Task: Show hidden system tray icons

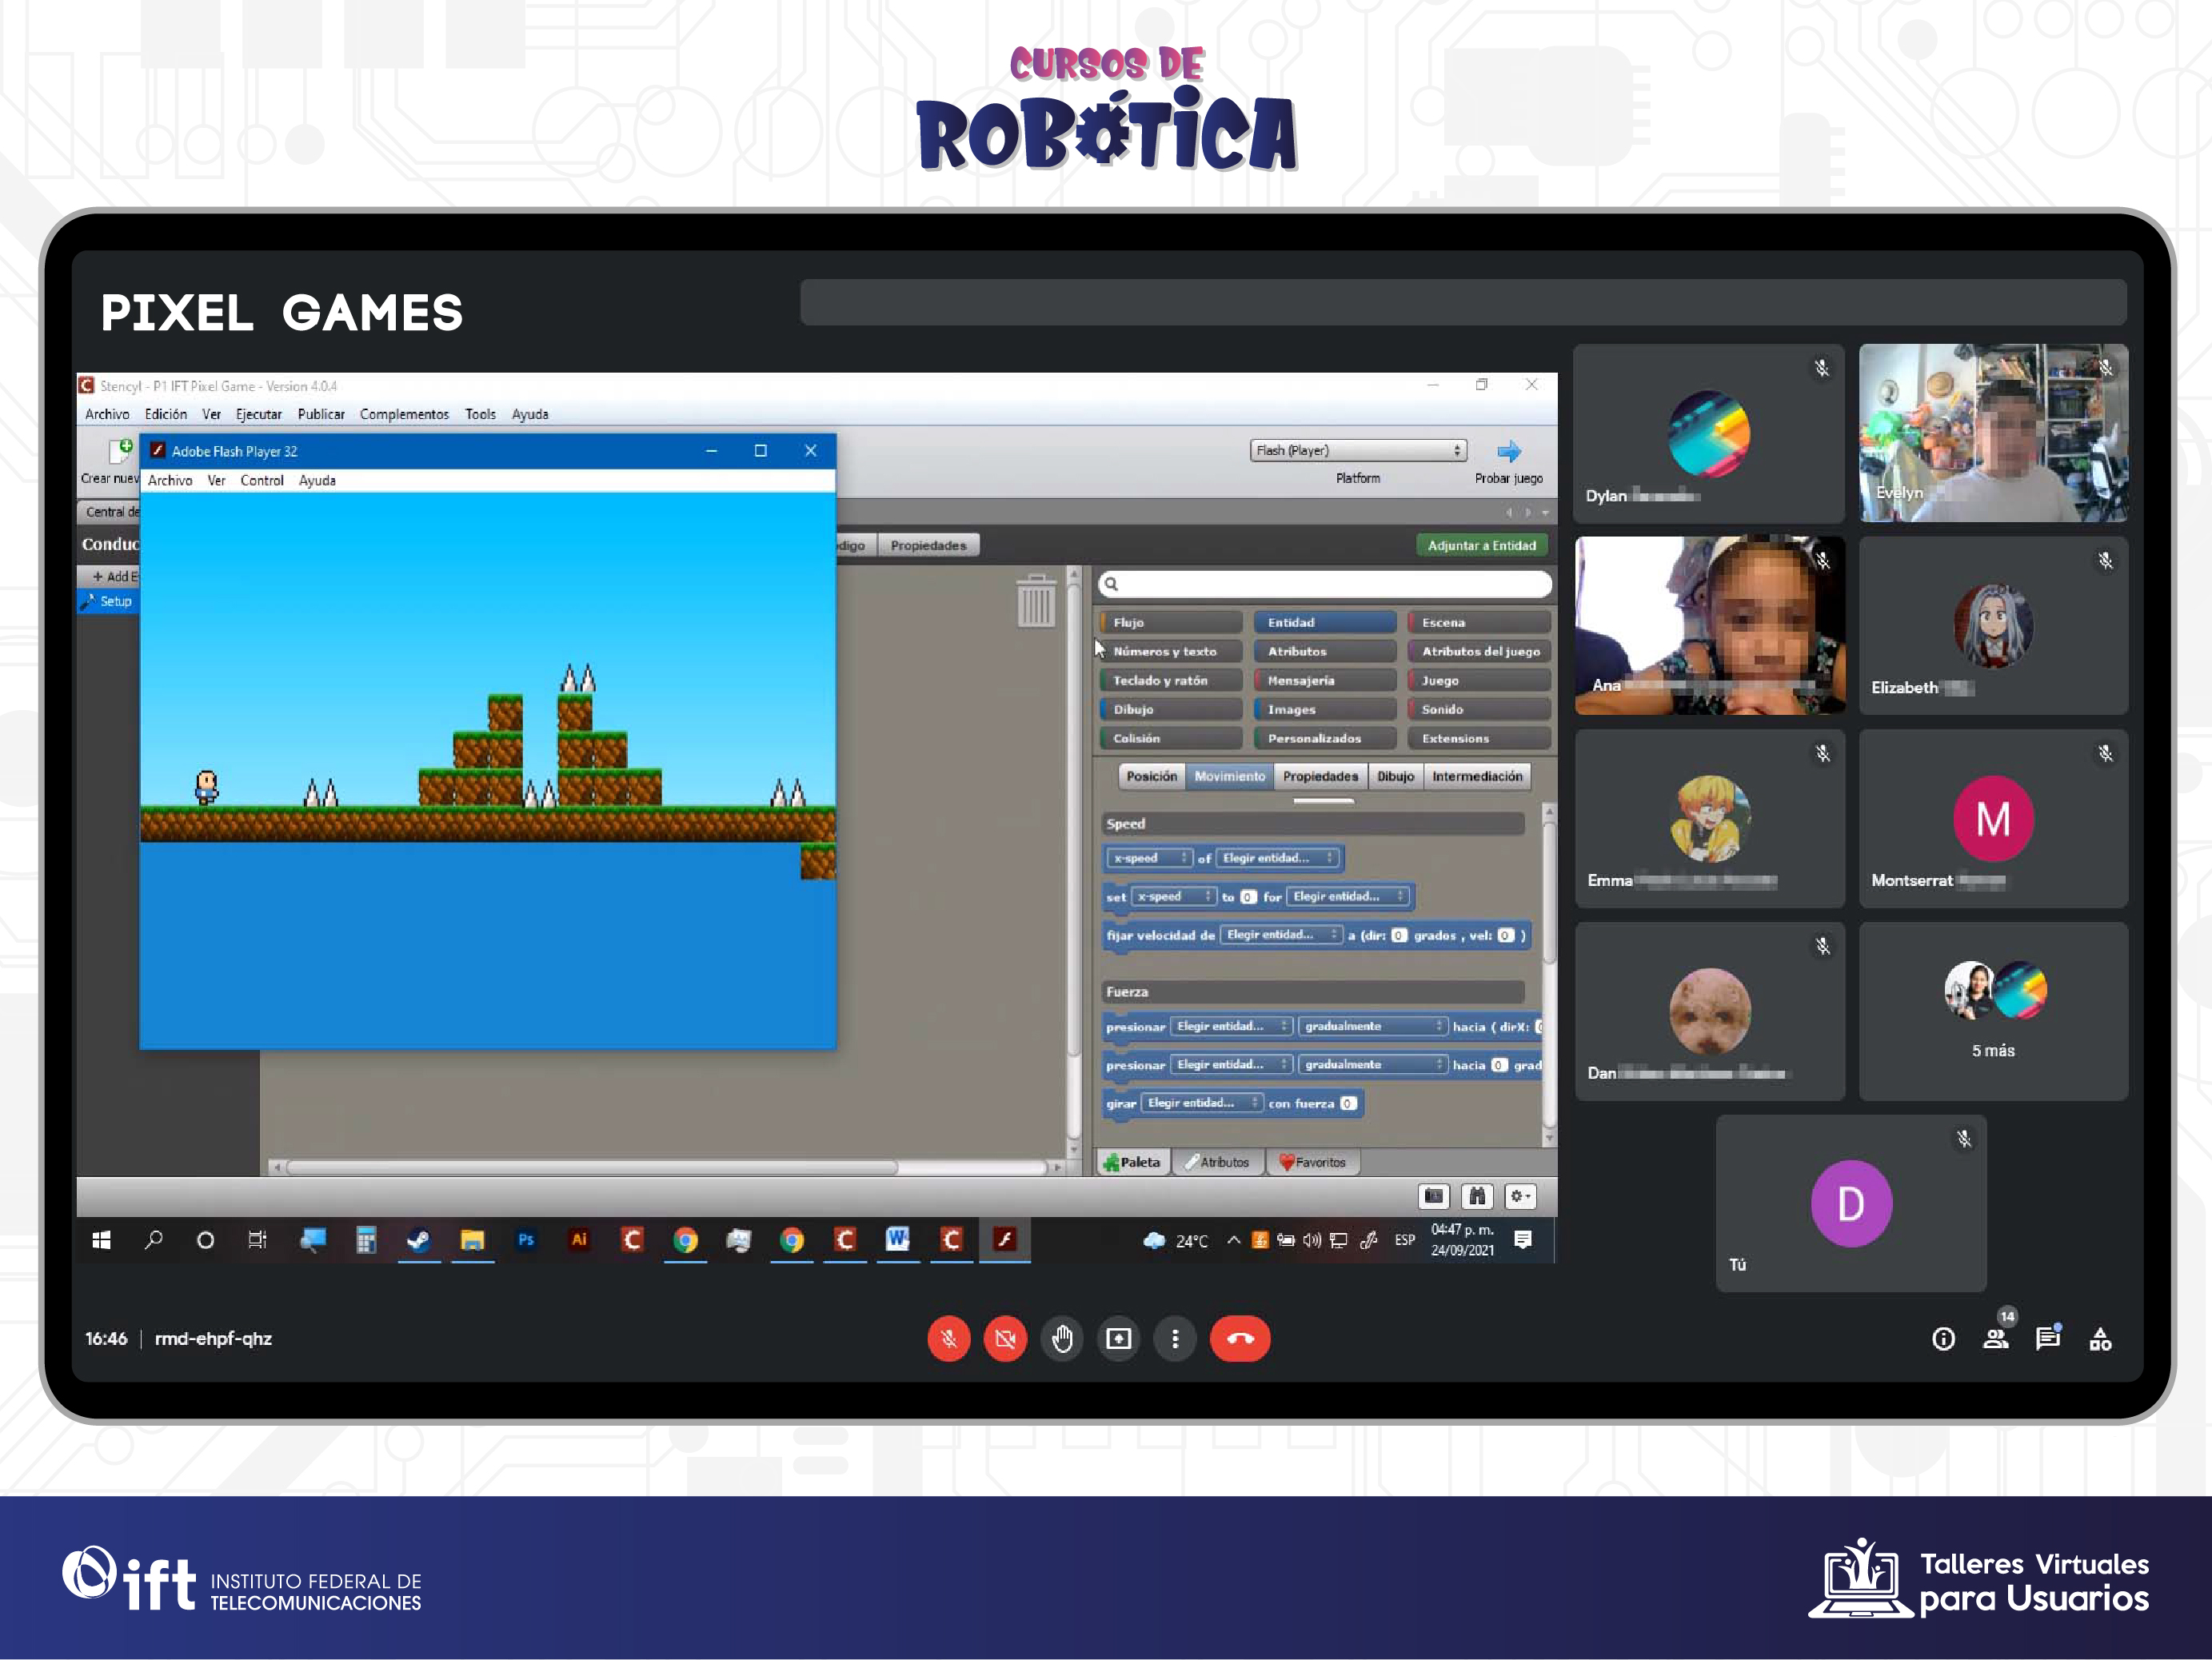Action: [x=1234, y=1240]
